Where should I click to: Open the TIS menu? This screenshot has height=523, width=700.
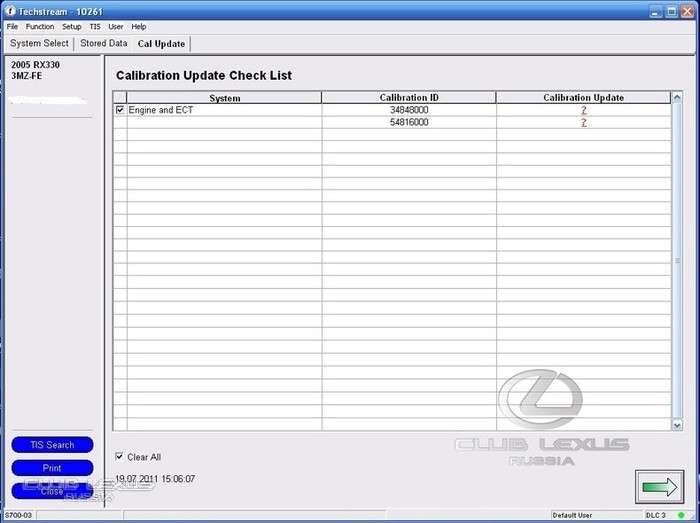pyautogui.click(x=95, y=27)
